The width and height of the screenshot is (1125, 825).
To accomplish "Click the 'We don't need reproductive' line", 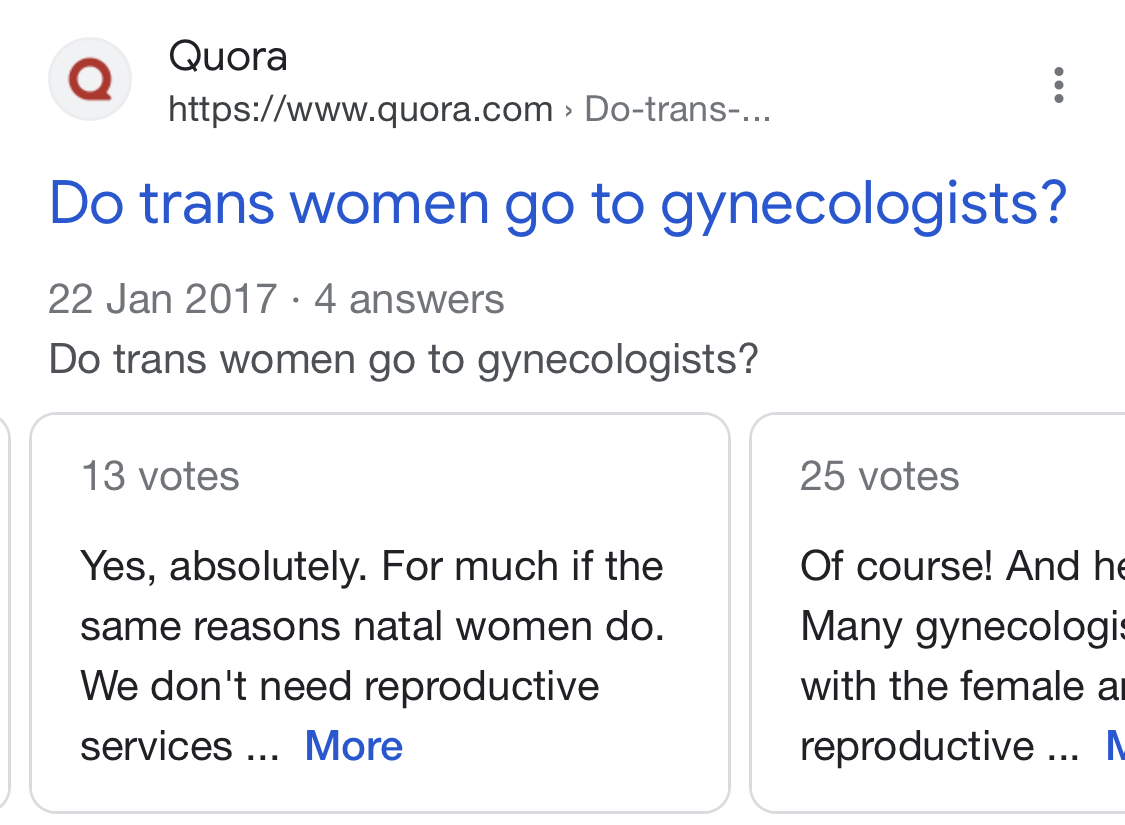I will click(339, 686).
